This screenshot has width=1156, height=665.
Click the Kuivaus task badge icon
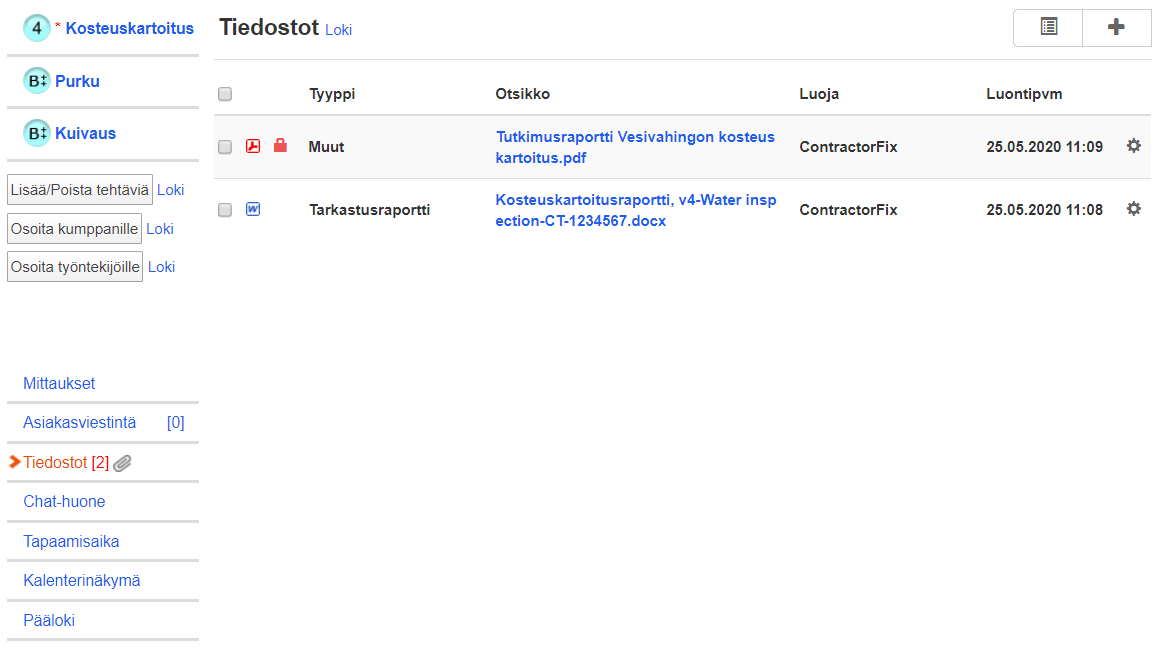[x=37, y=133]
